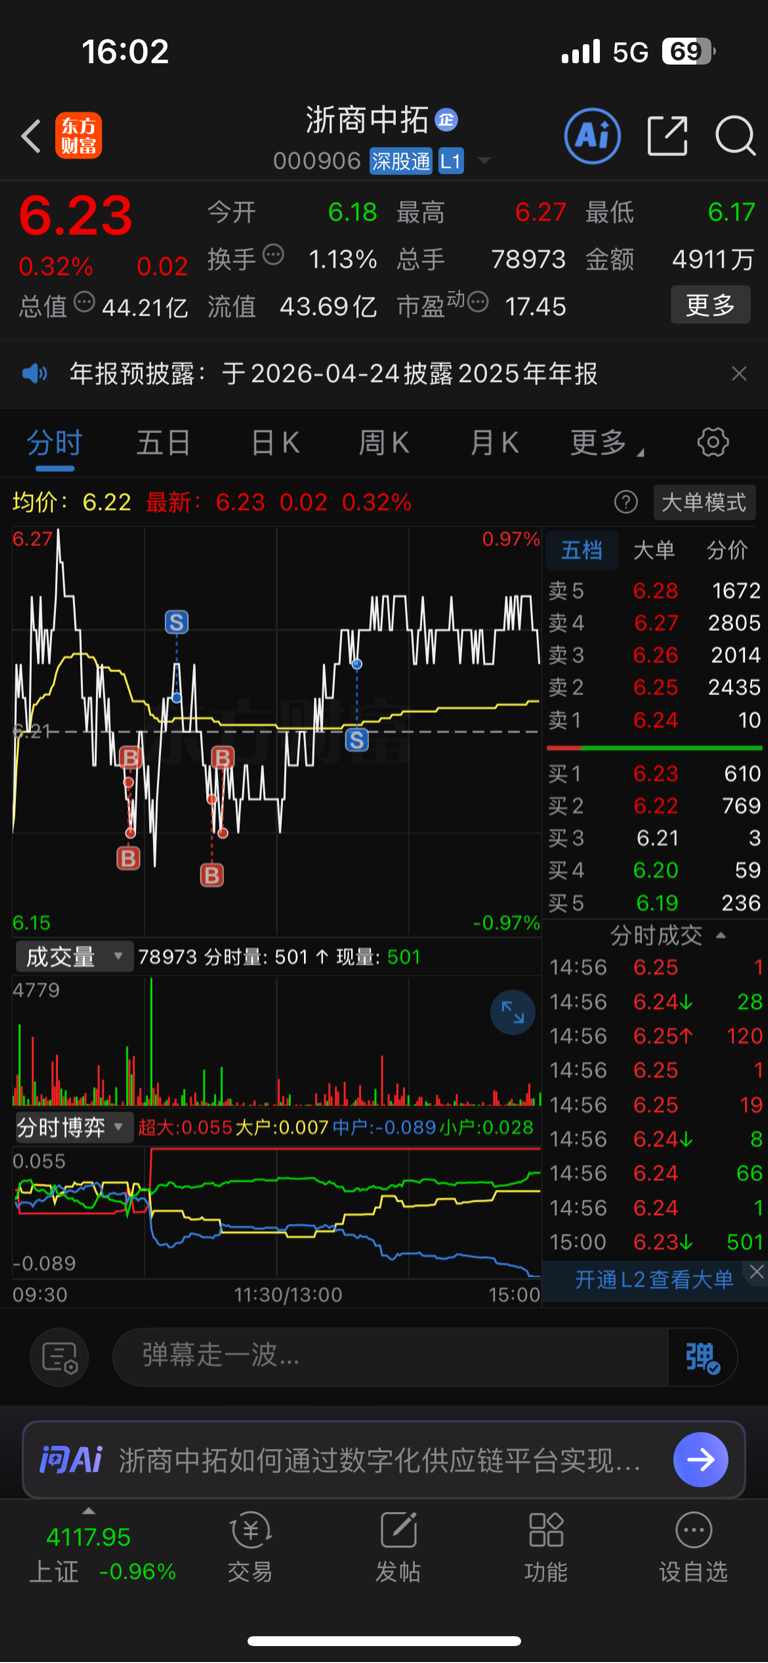Viewport: 768px width, 1663px height.
Task: Switch to 周K tab
Action: (384, 442)
